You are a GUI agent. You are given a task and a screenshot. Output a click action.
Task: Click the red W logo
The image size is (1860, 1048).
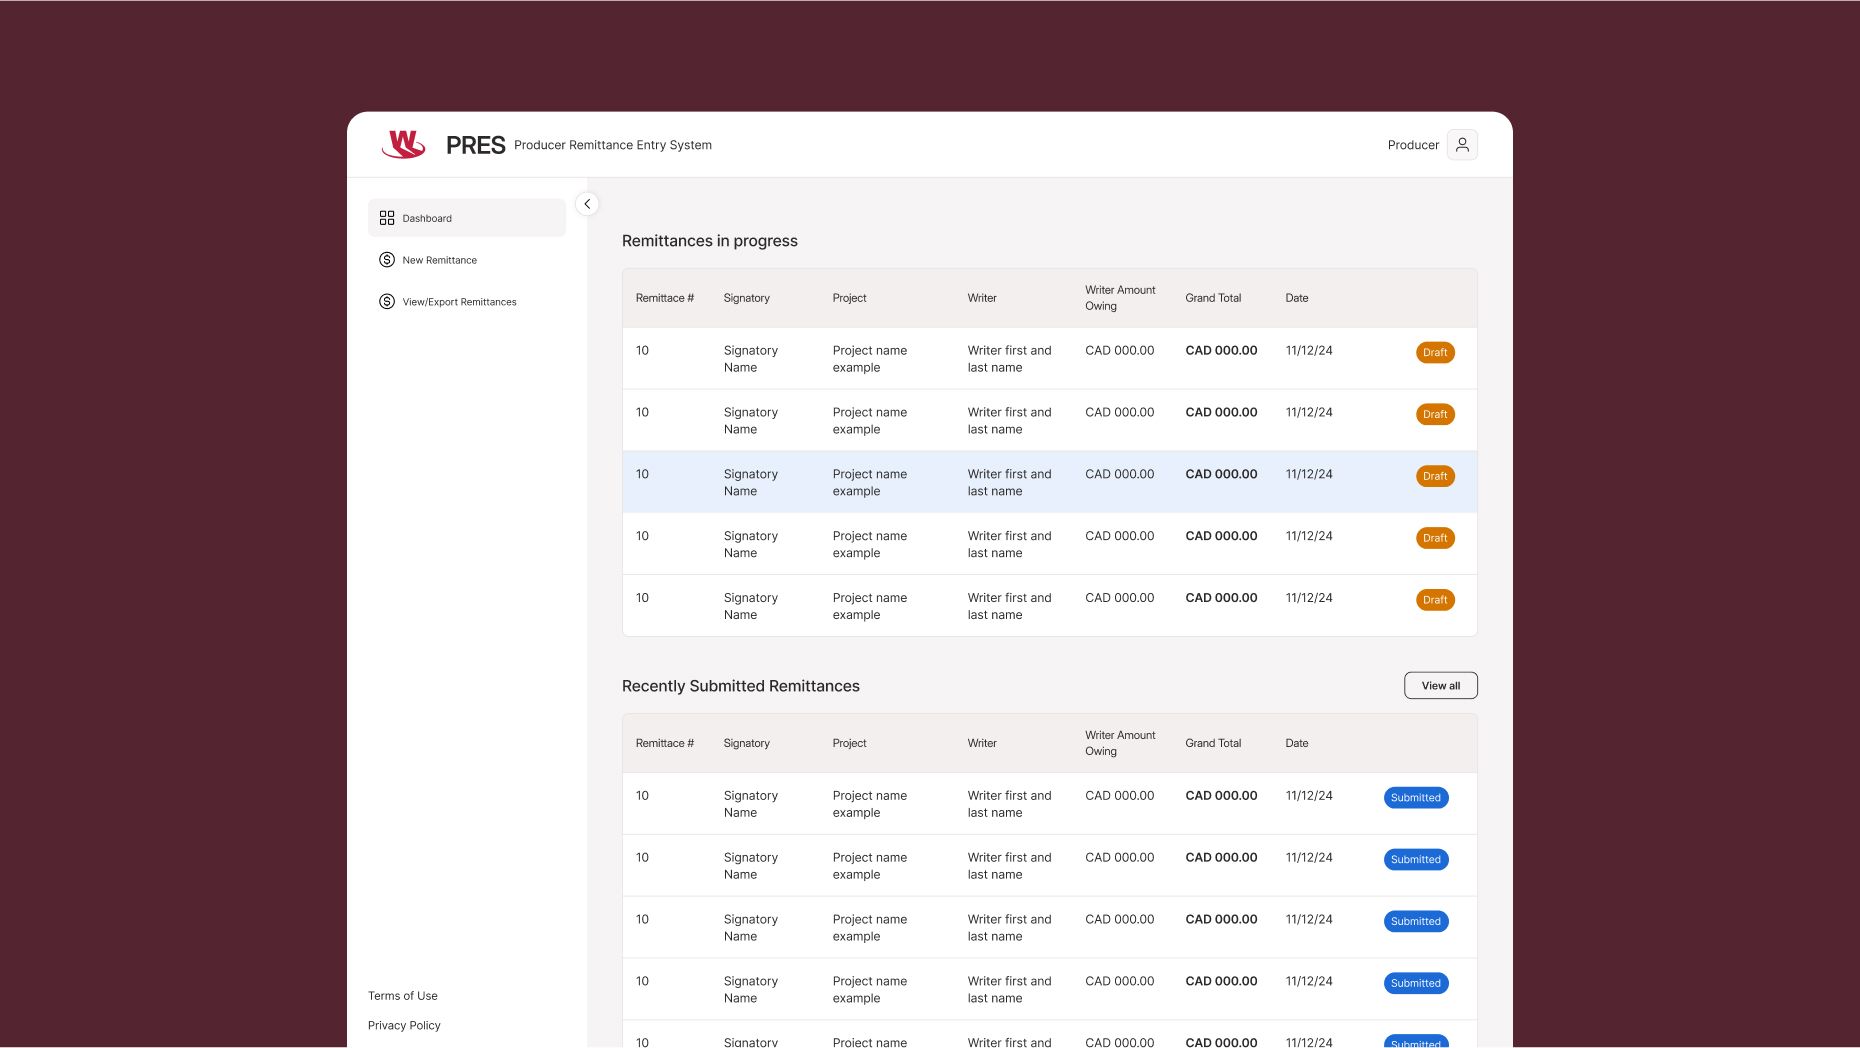coord(404,145)
